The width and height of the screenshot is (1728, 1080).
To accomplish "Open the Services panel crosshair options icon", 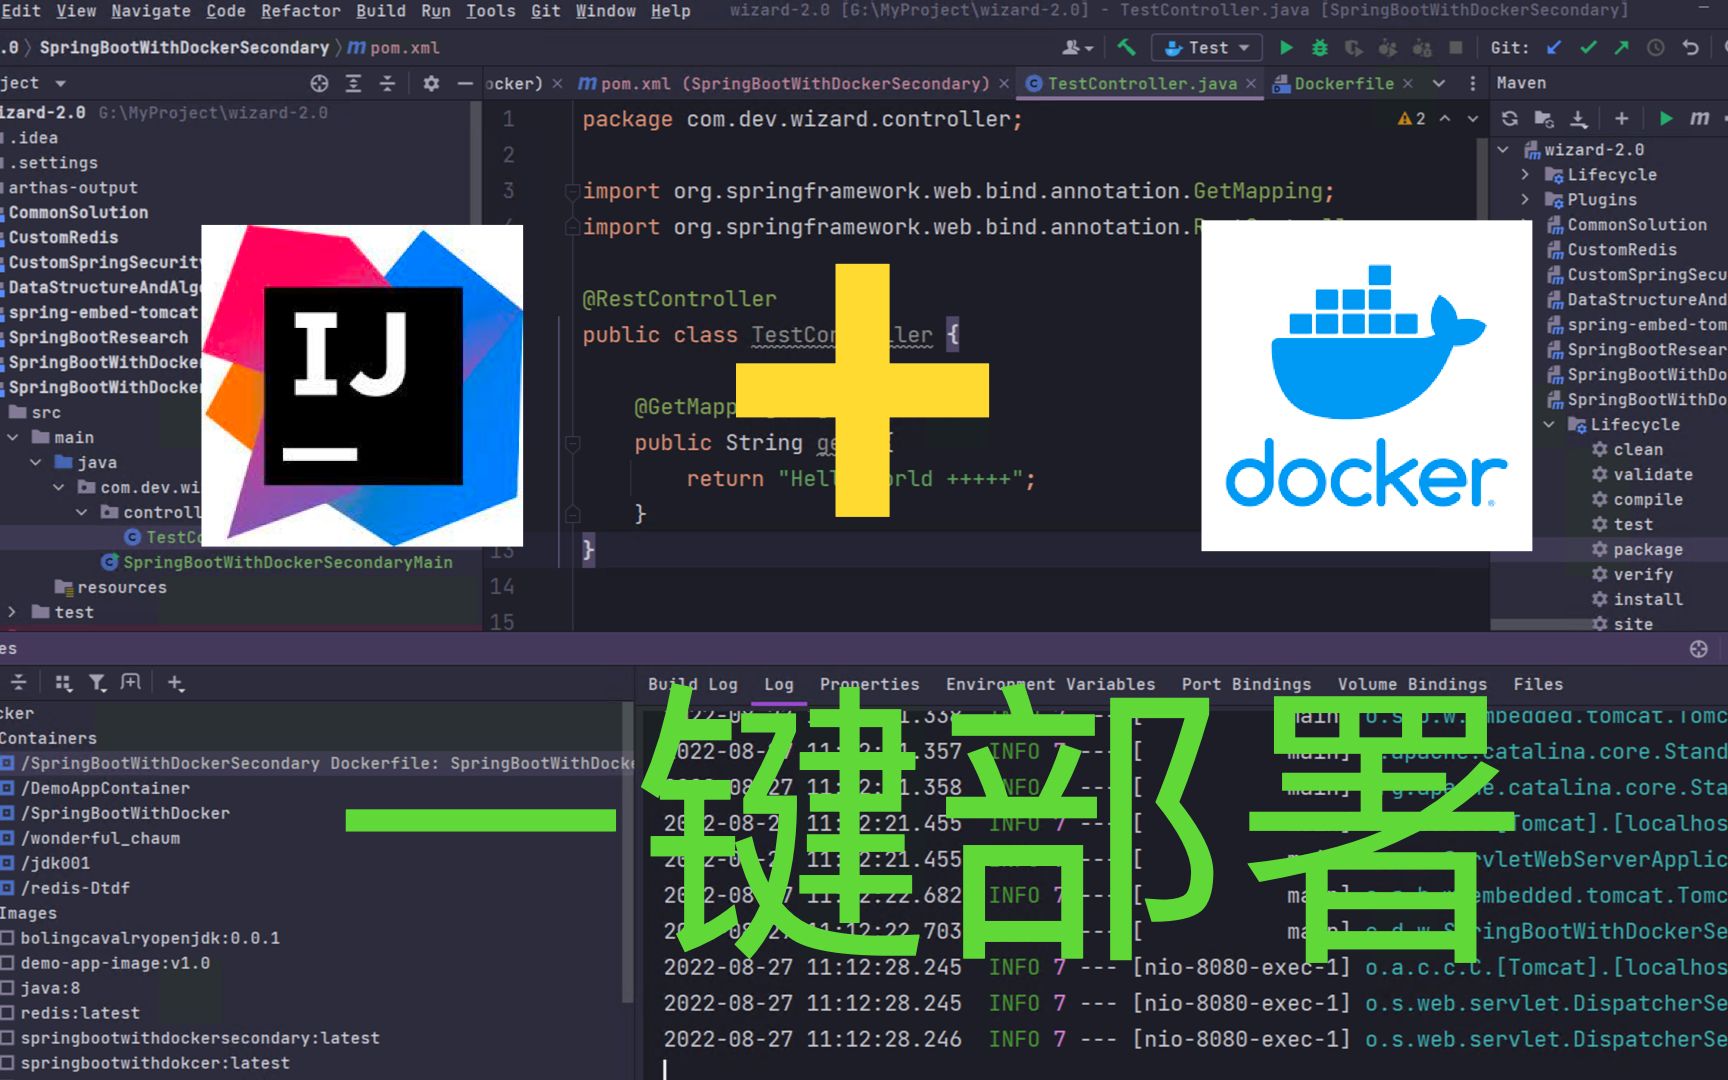I will (x=1698, y=649).
